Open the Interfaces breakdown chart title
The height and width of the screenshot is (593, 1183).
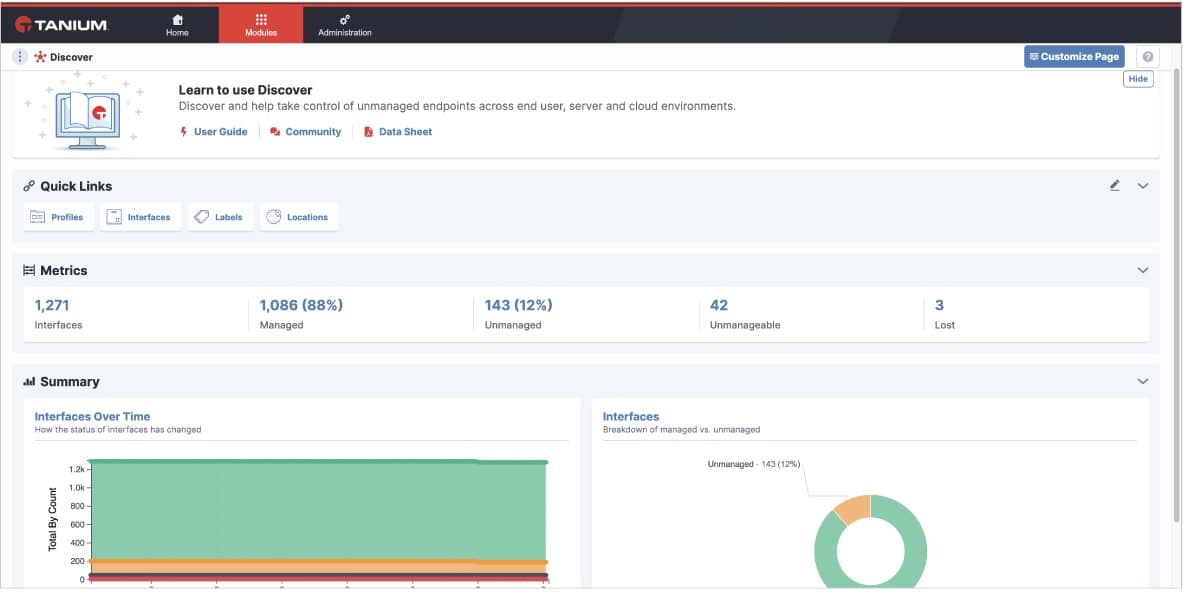click(631, 416)
